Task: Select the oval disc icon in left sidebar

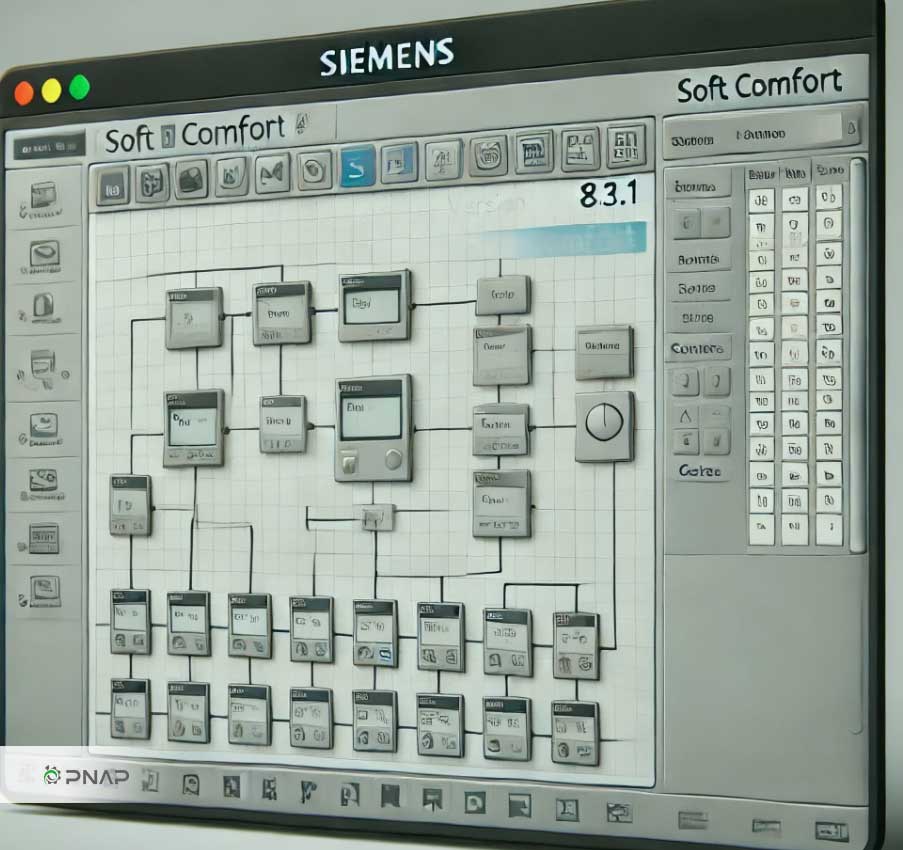Action: [44, 255]
